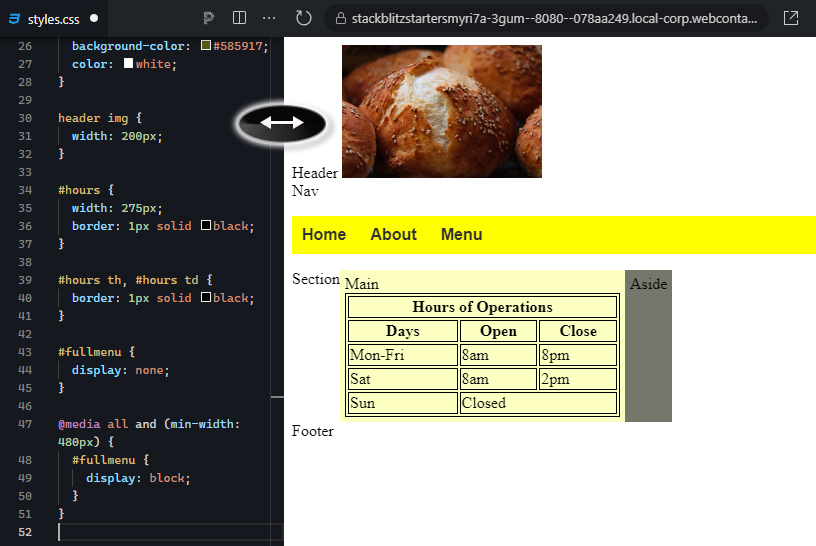Click the 'header img {' selector text

pos(99,118)
